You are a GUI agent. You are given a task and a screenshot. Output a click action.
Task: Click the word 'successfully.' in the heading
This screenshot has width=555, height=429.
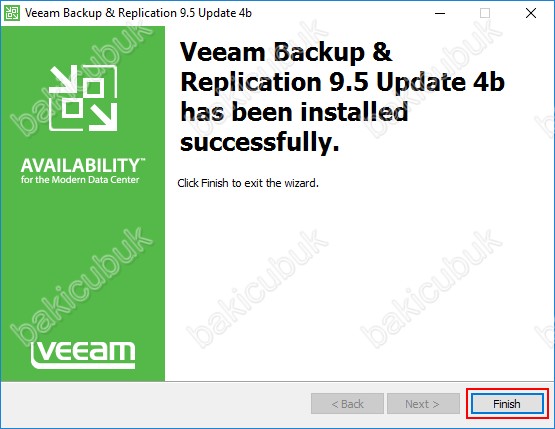tap(260, 142)
